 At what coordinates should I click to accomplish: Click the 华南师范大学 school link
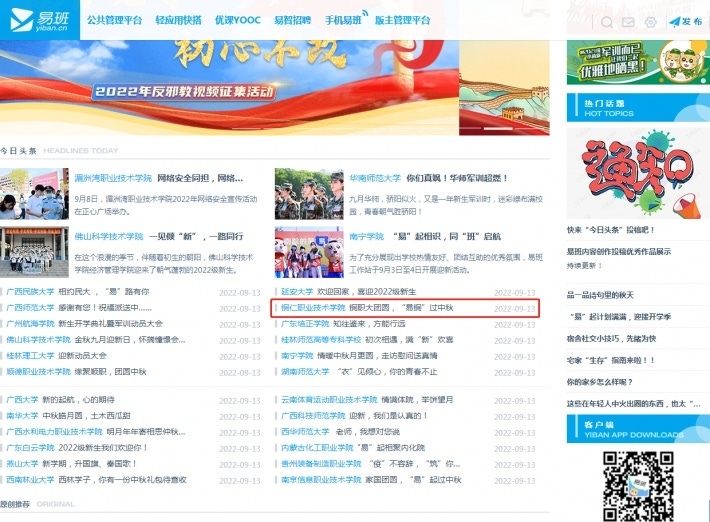[375, 178]
